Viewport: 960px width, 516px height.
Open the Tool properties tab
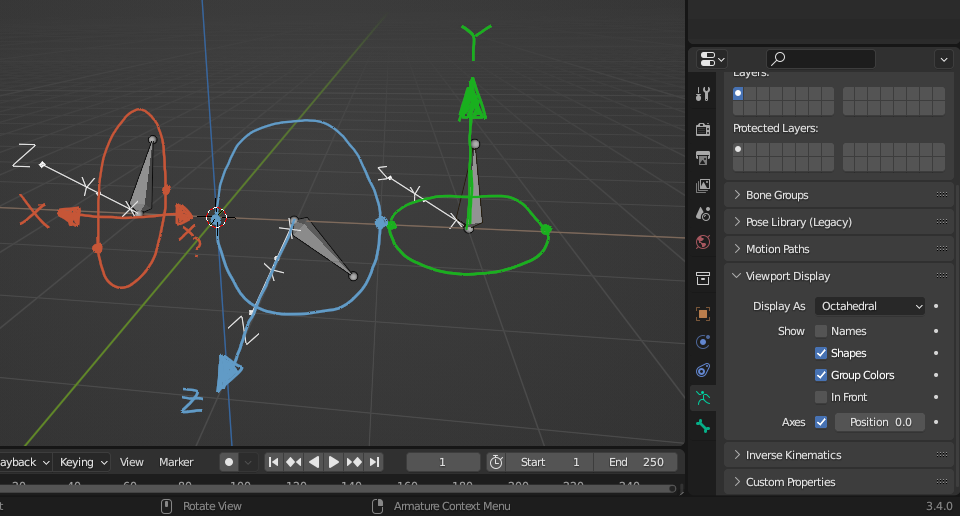pyautogui.click(x=703, y=94)
